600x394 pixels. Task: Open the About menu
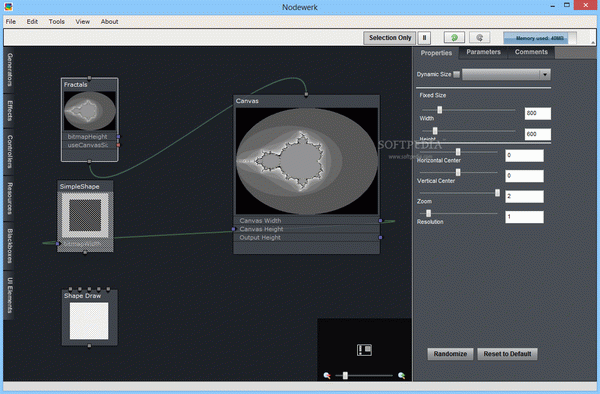[x=109, y=21]
